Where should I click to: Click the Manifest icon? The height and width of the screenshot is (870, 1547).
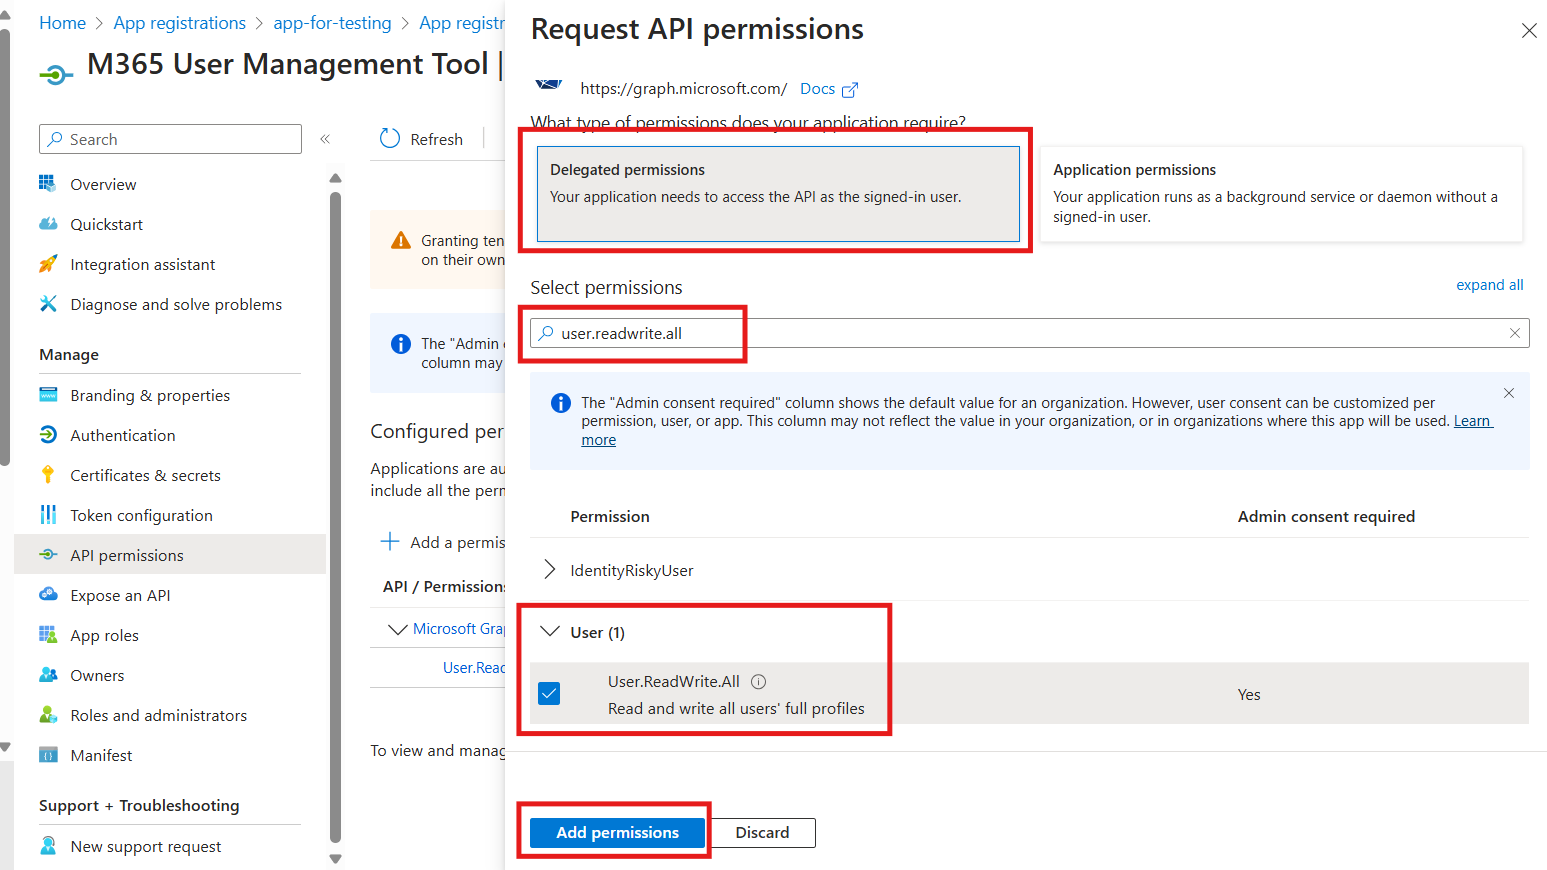click(47, 754)
